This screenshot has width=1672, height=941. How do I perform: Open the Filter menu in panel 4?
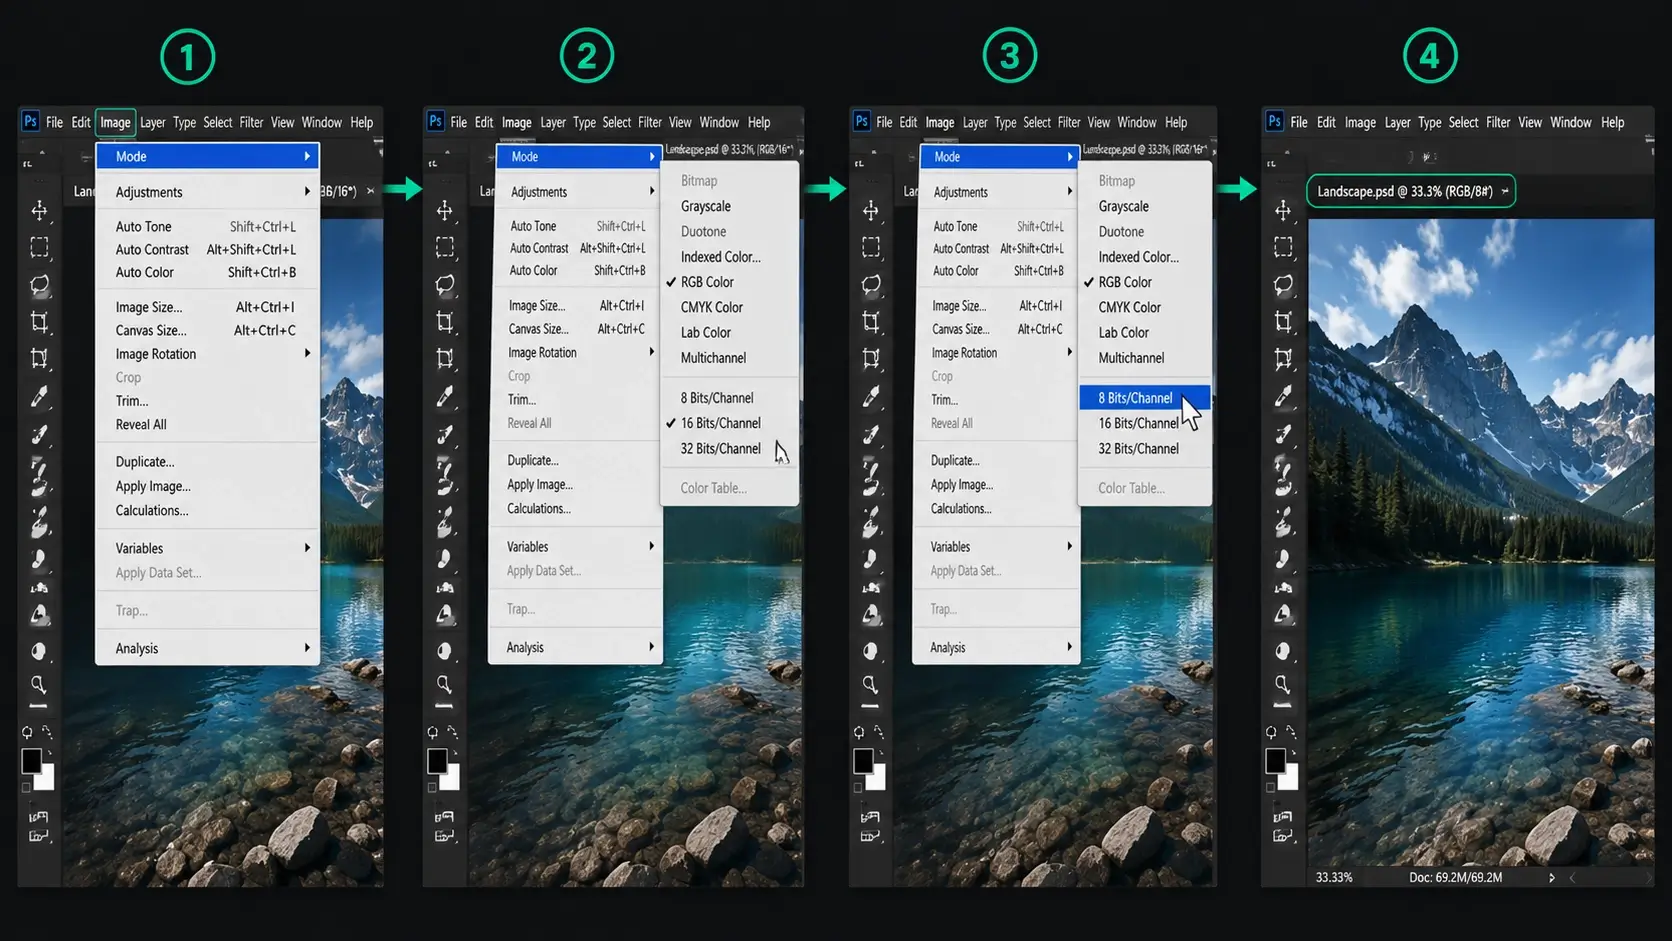tap(1498, 122)
